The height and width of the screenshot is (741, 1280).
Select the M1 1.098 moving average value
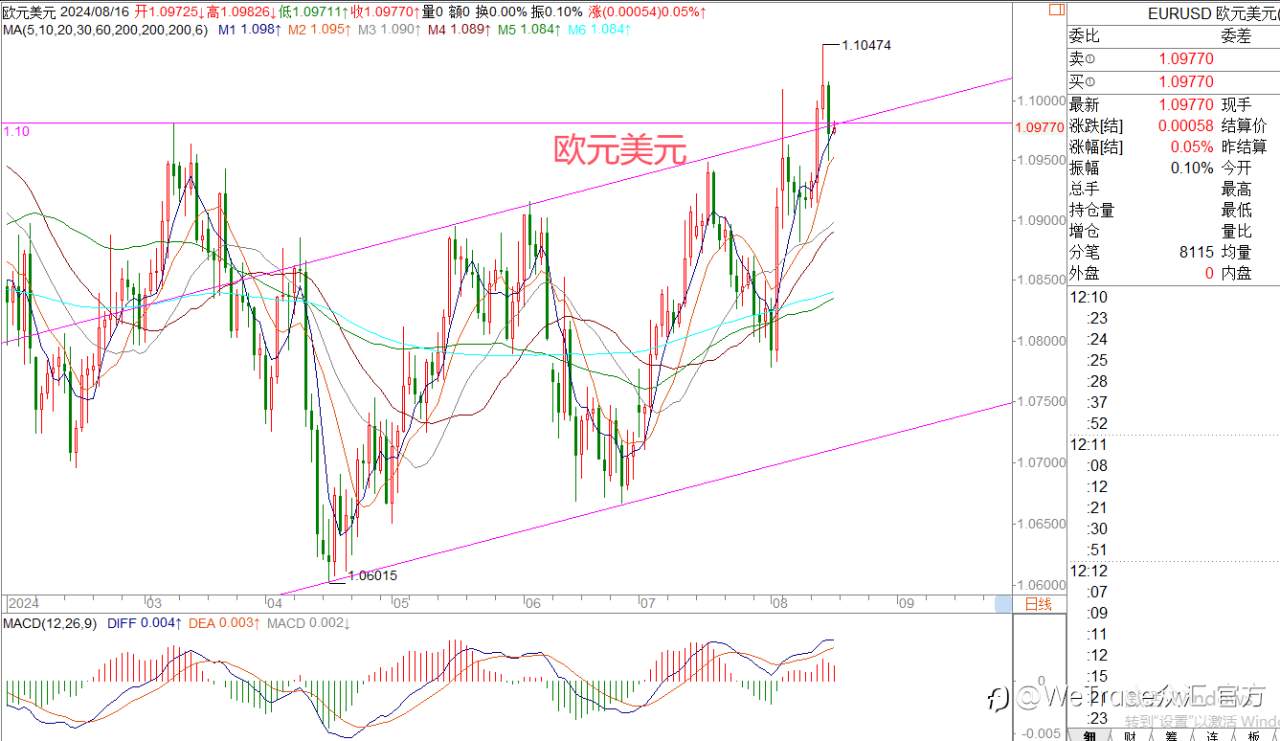[x=250, y=30]
